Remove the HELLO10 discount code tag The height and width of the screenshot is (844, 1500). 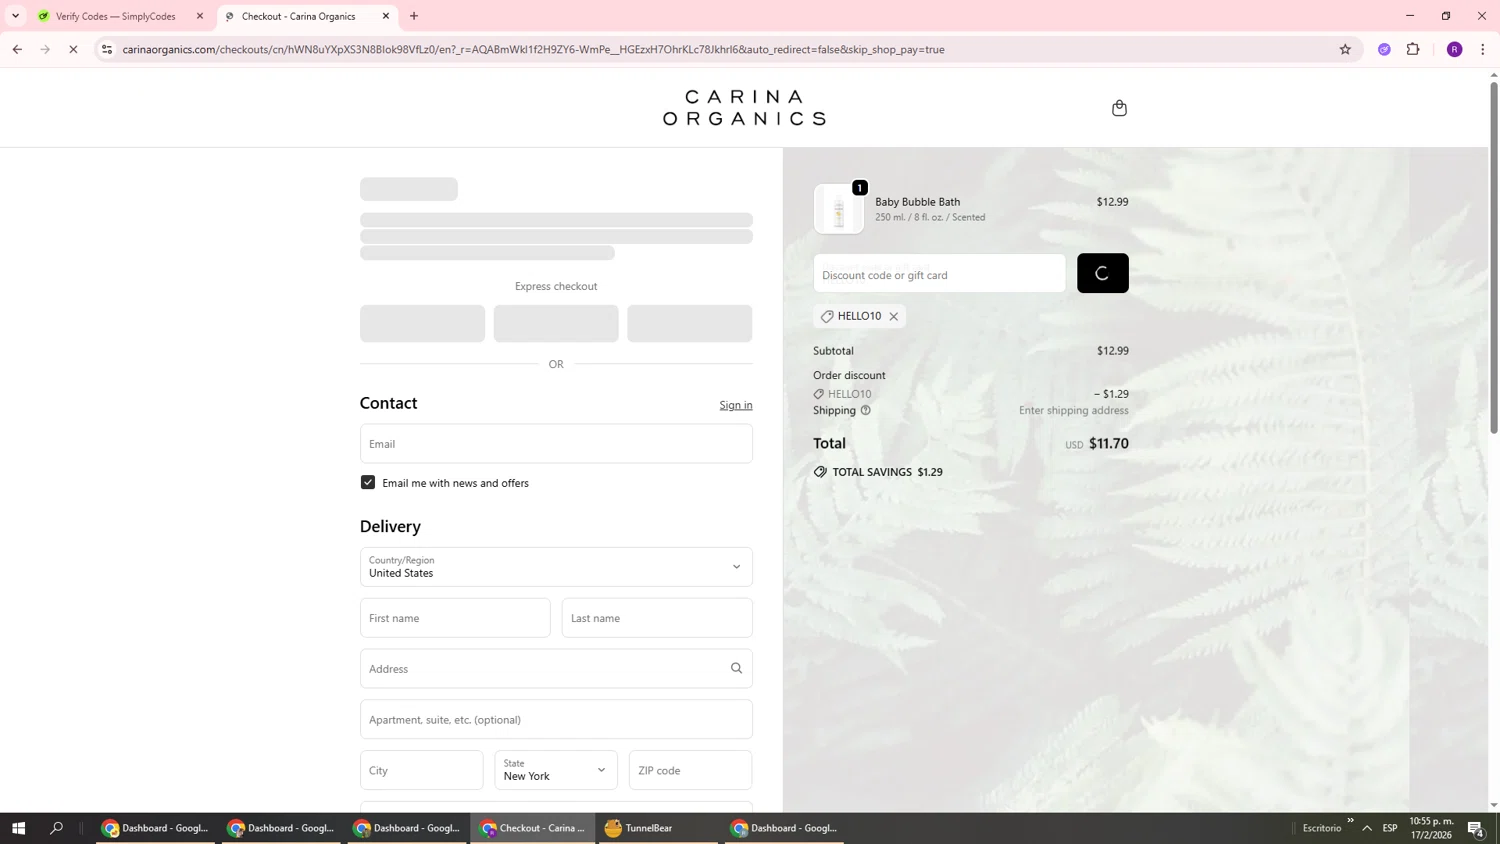point(894,317)
